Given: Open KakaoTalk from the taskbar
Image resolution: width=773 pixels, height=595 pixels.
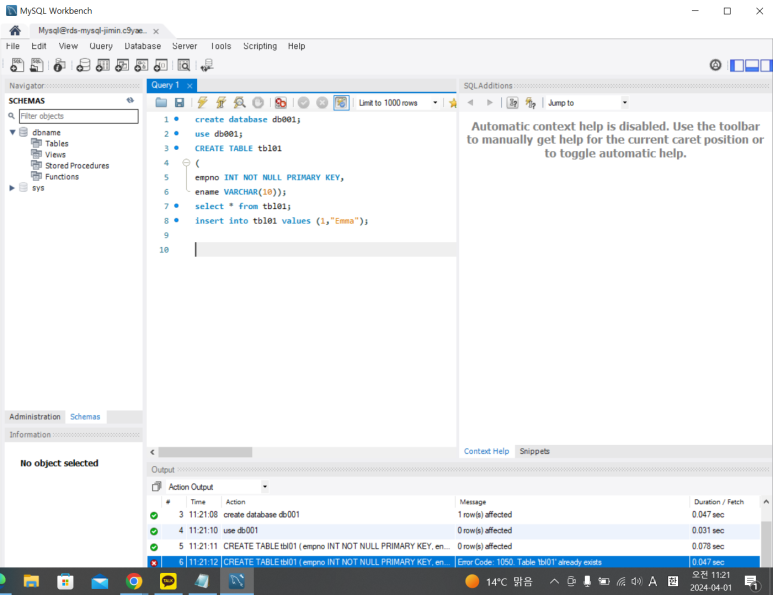Looking at the screenshot, I should pyautogui.click(x=168, y=582).
